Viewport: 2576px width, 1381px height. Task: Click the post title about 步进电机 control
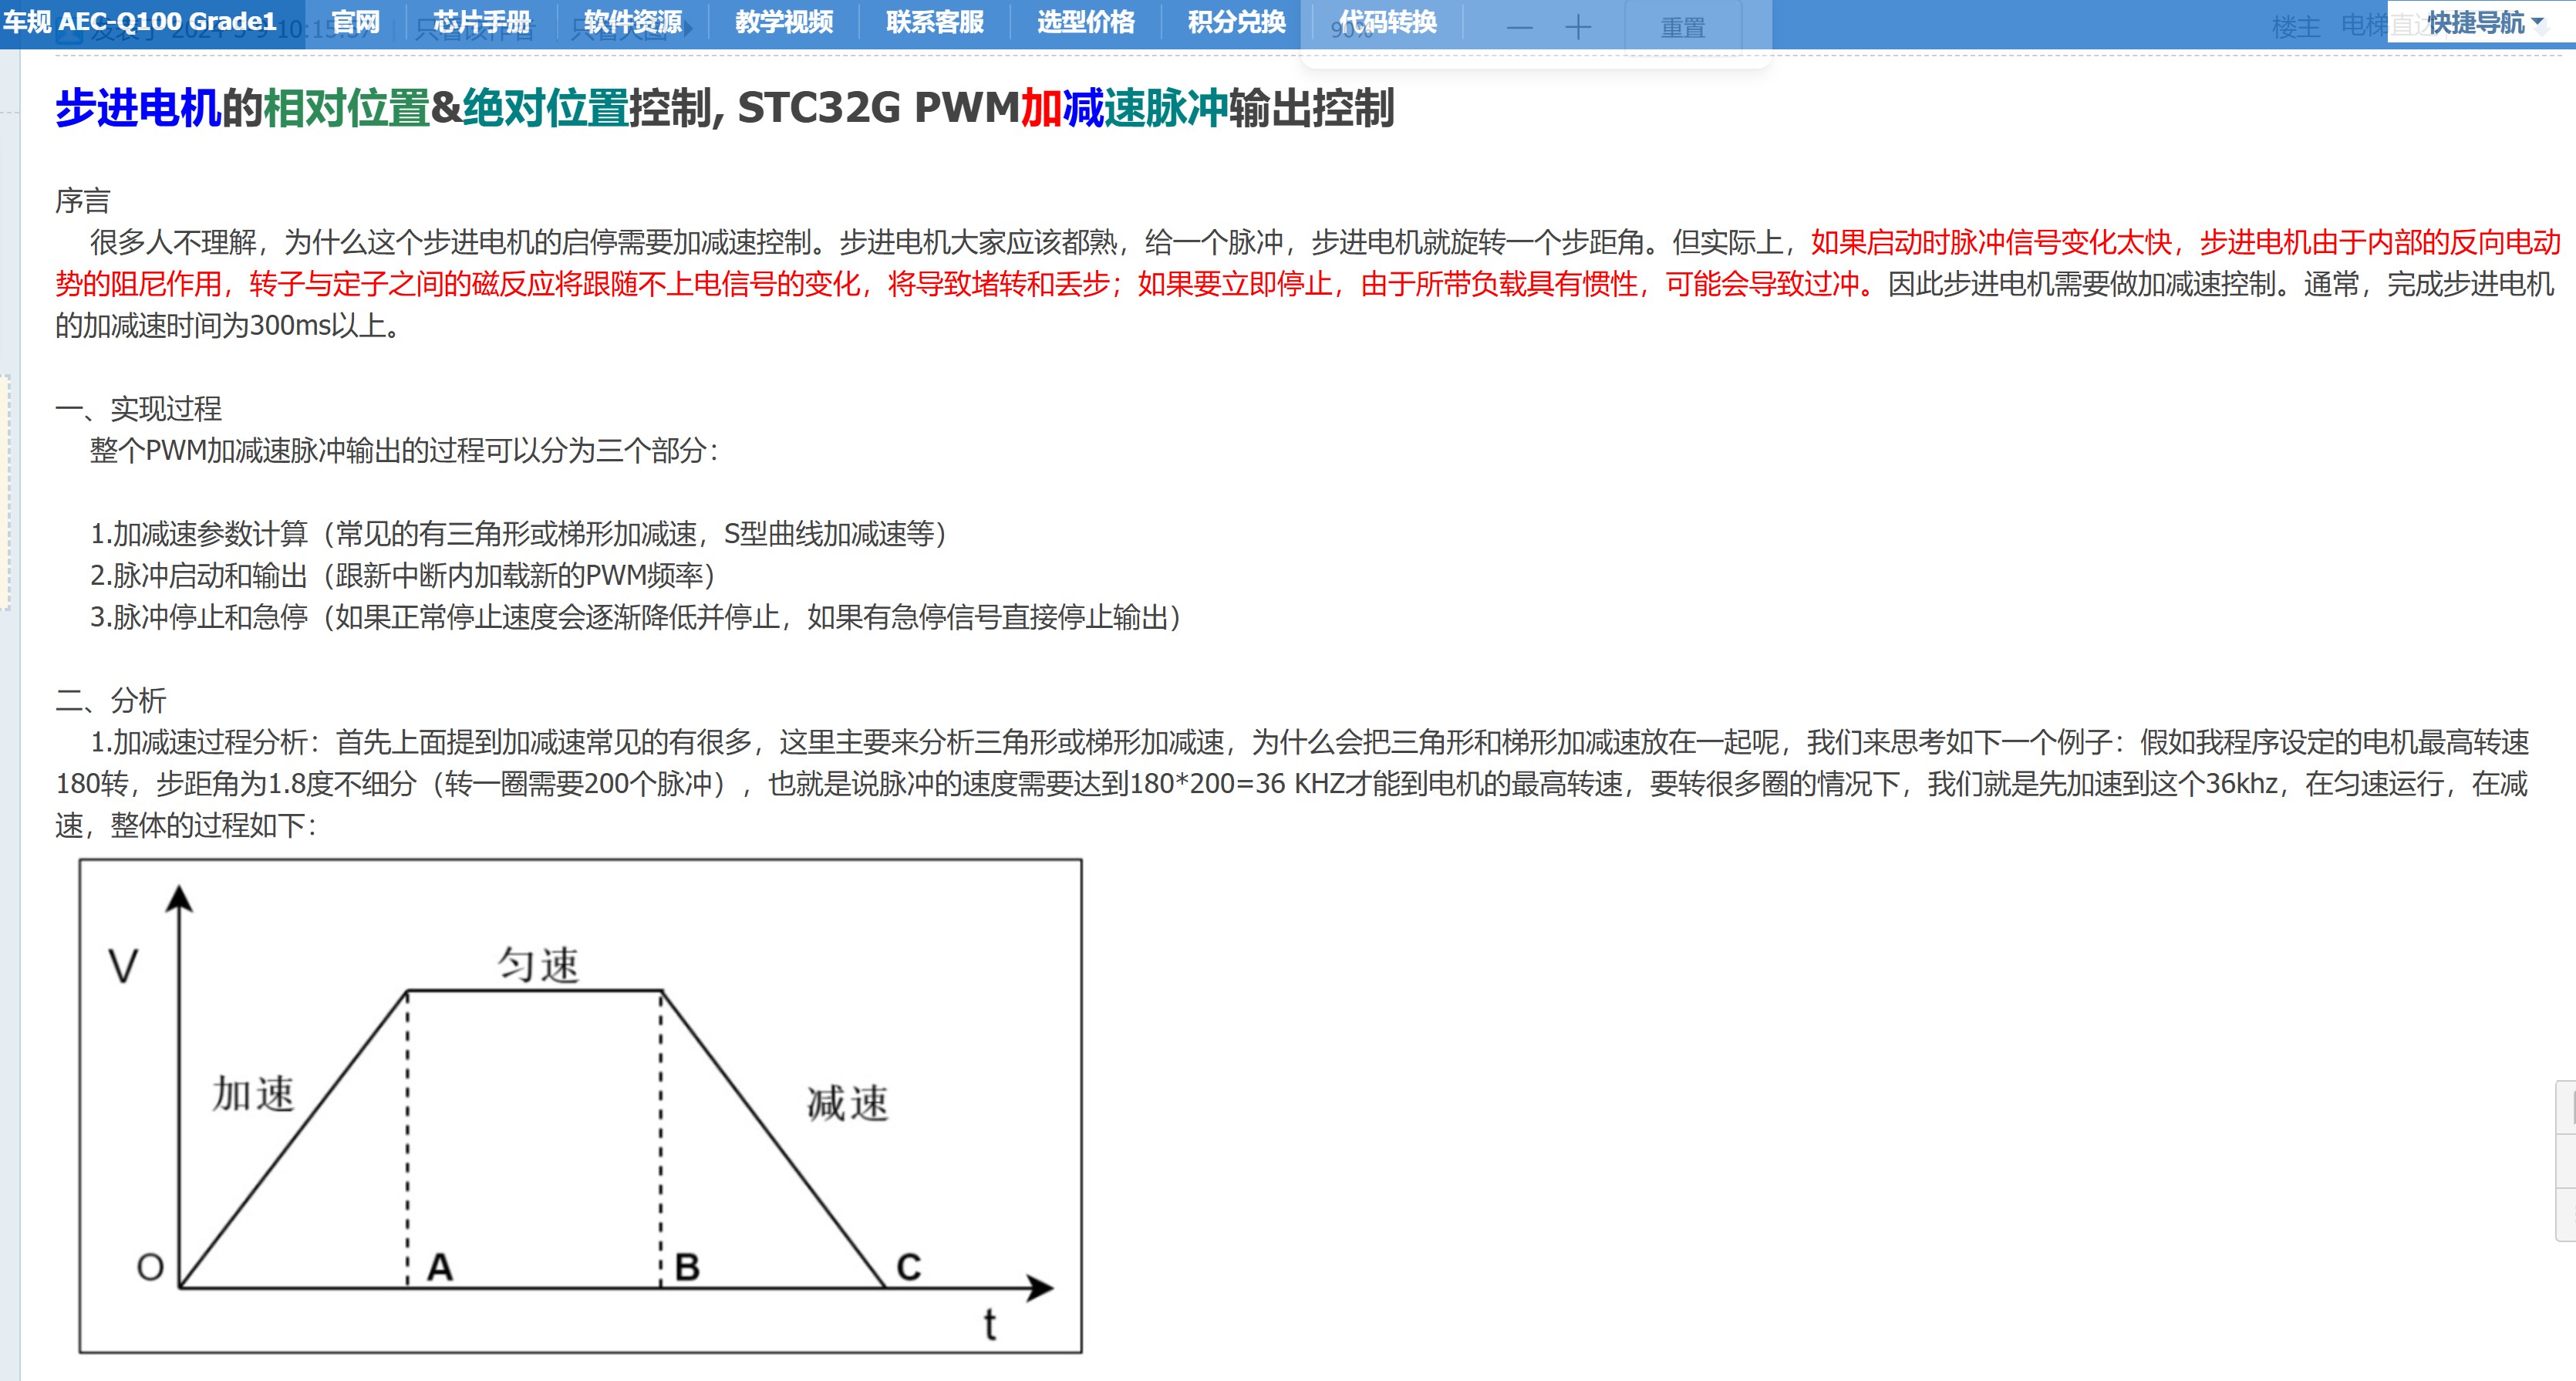point(724,108)
